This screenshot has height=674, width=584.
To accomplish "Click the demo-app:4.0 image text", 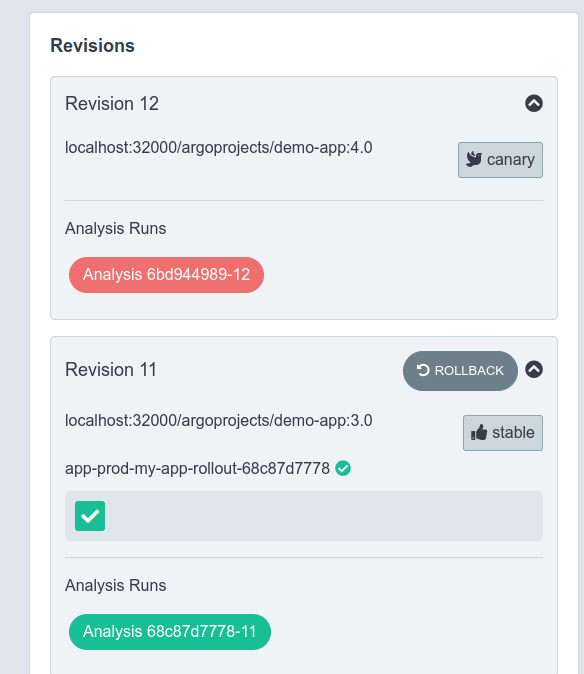I will [x=219, y=147].
